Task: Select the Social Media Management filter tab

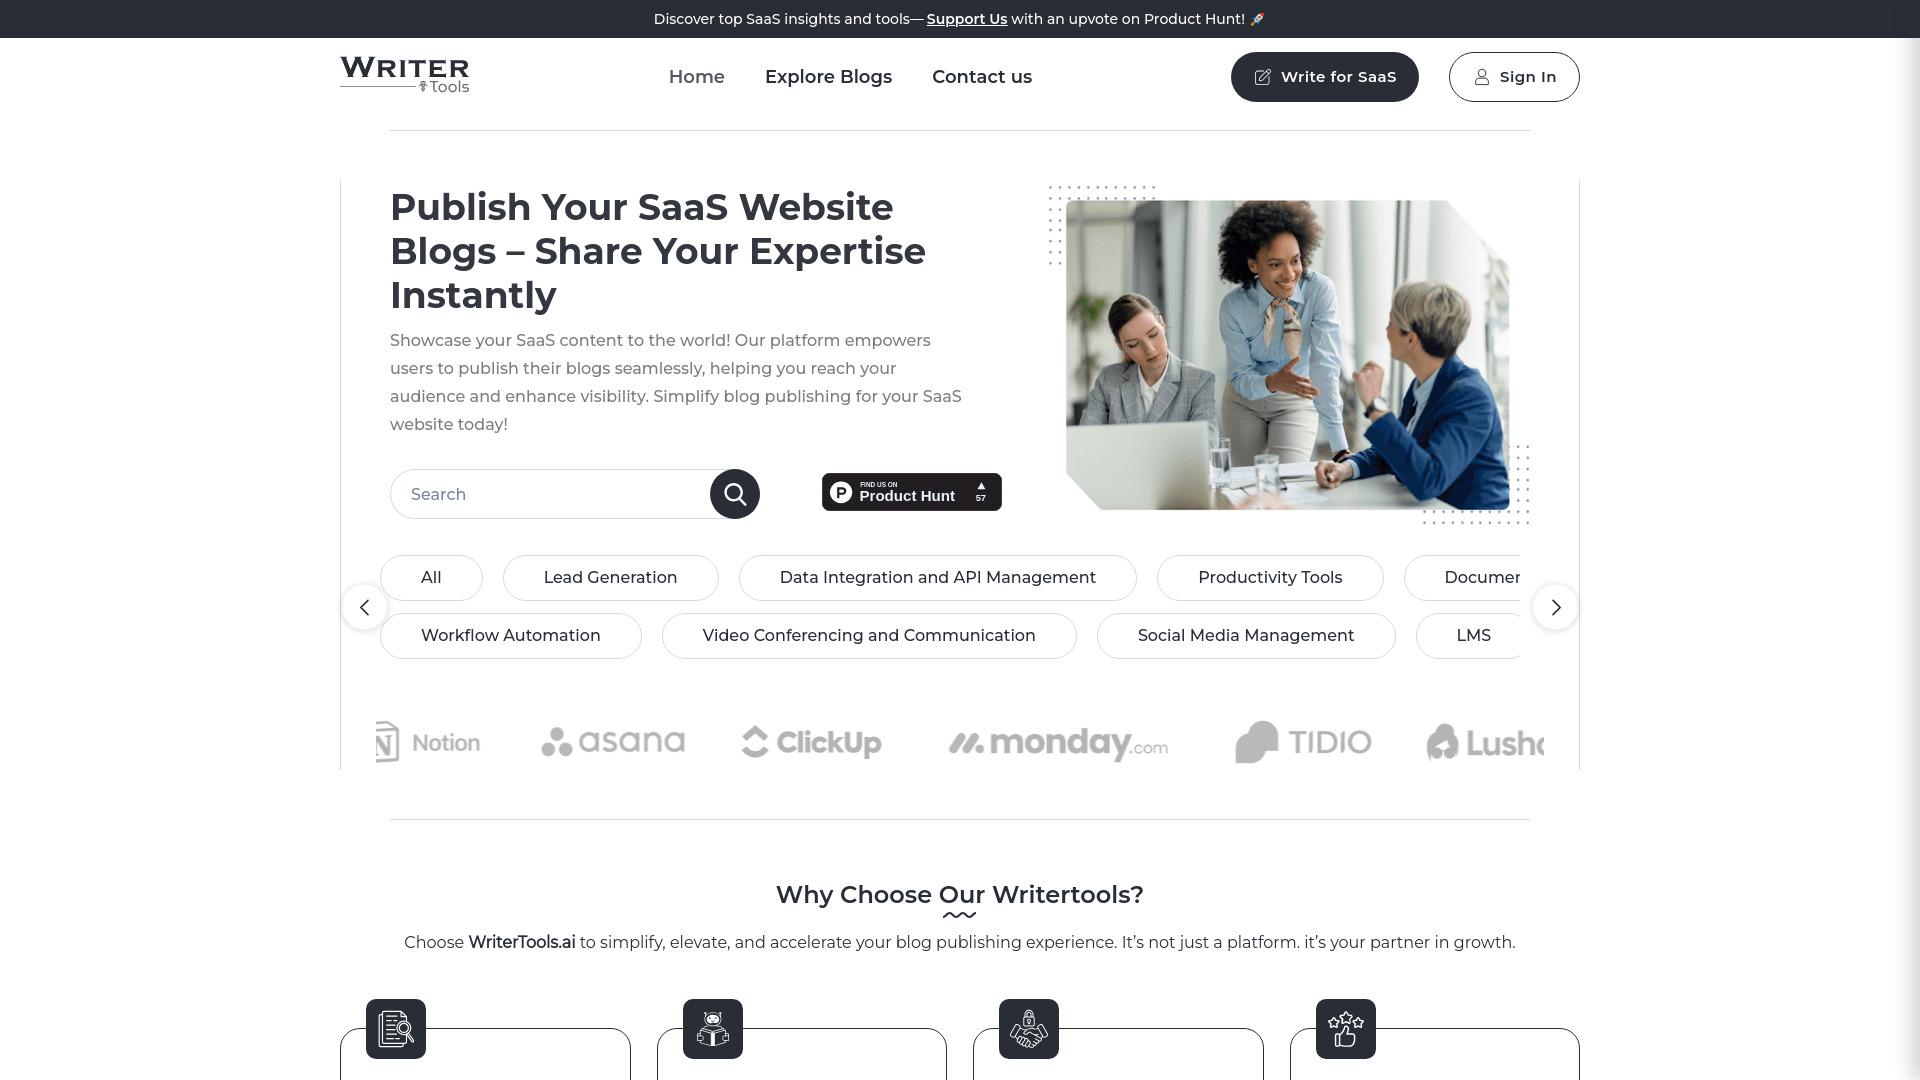Action: pyautogui.click(x=1245, y=636)
